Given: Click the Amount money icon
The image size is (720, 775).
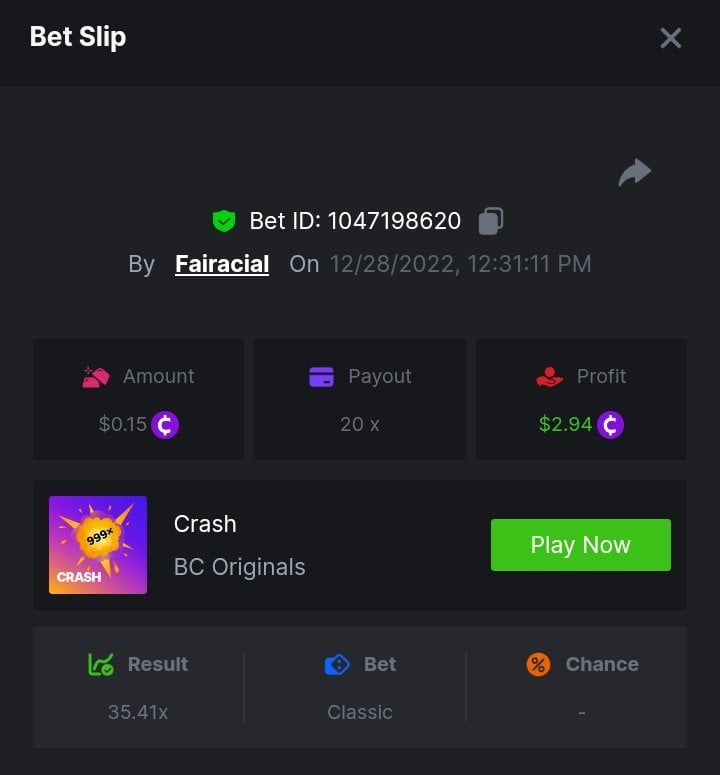Looking at the screenshot, I should coord(96,377).
